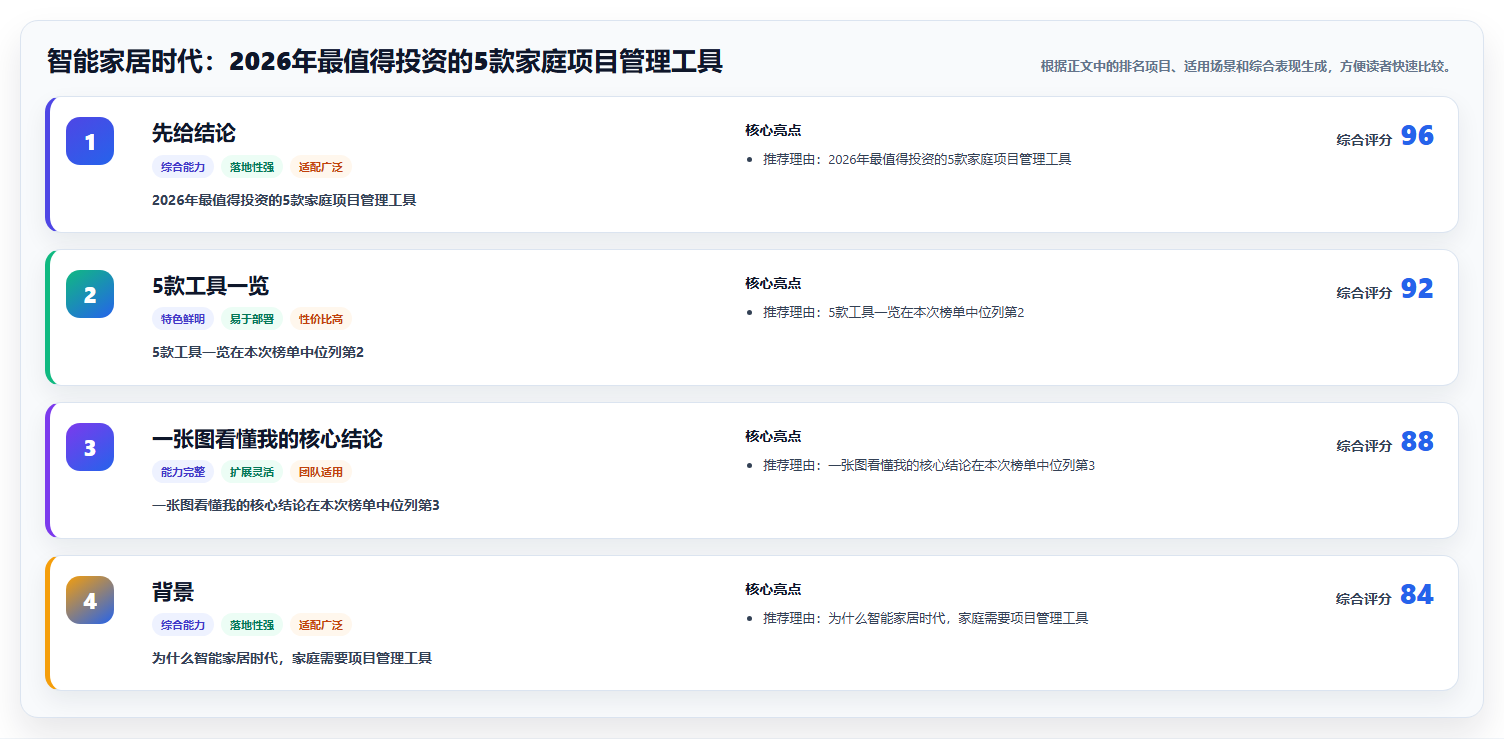Screen dimensions: 1504x739
Task: Click the 性价比高 tag
Action: tap(321, 319)
